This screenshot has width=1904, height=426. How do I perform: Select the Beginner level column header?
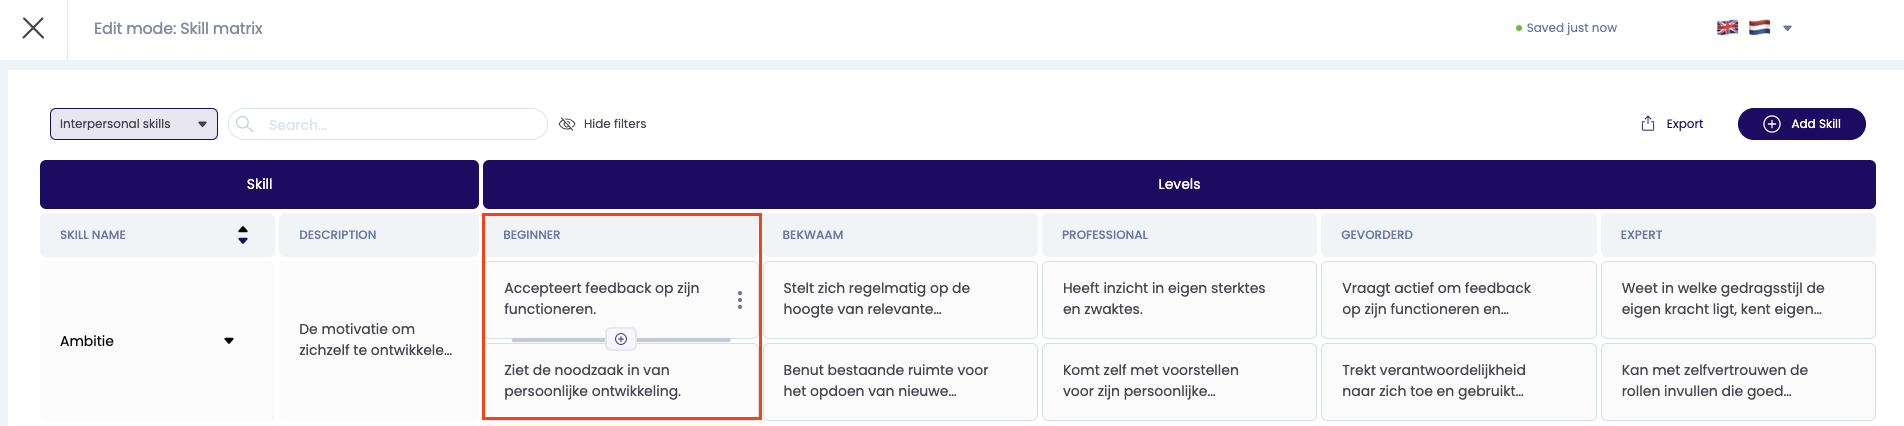tap(620, 235)
